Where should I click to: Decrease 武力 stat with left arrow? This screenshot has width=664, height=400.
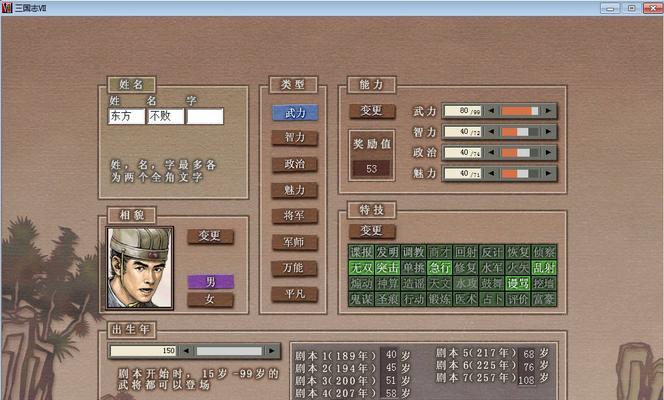pos(491,111)
